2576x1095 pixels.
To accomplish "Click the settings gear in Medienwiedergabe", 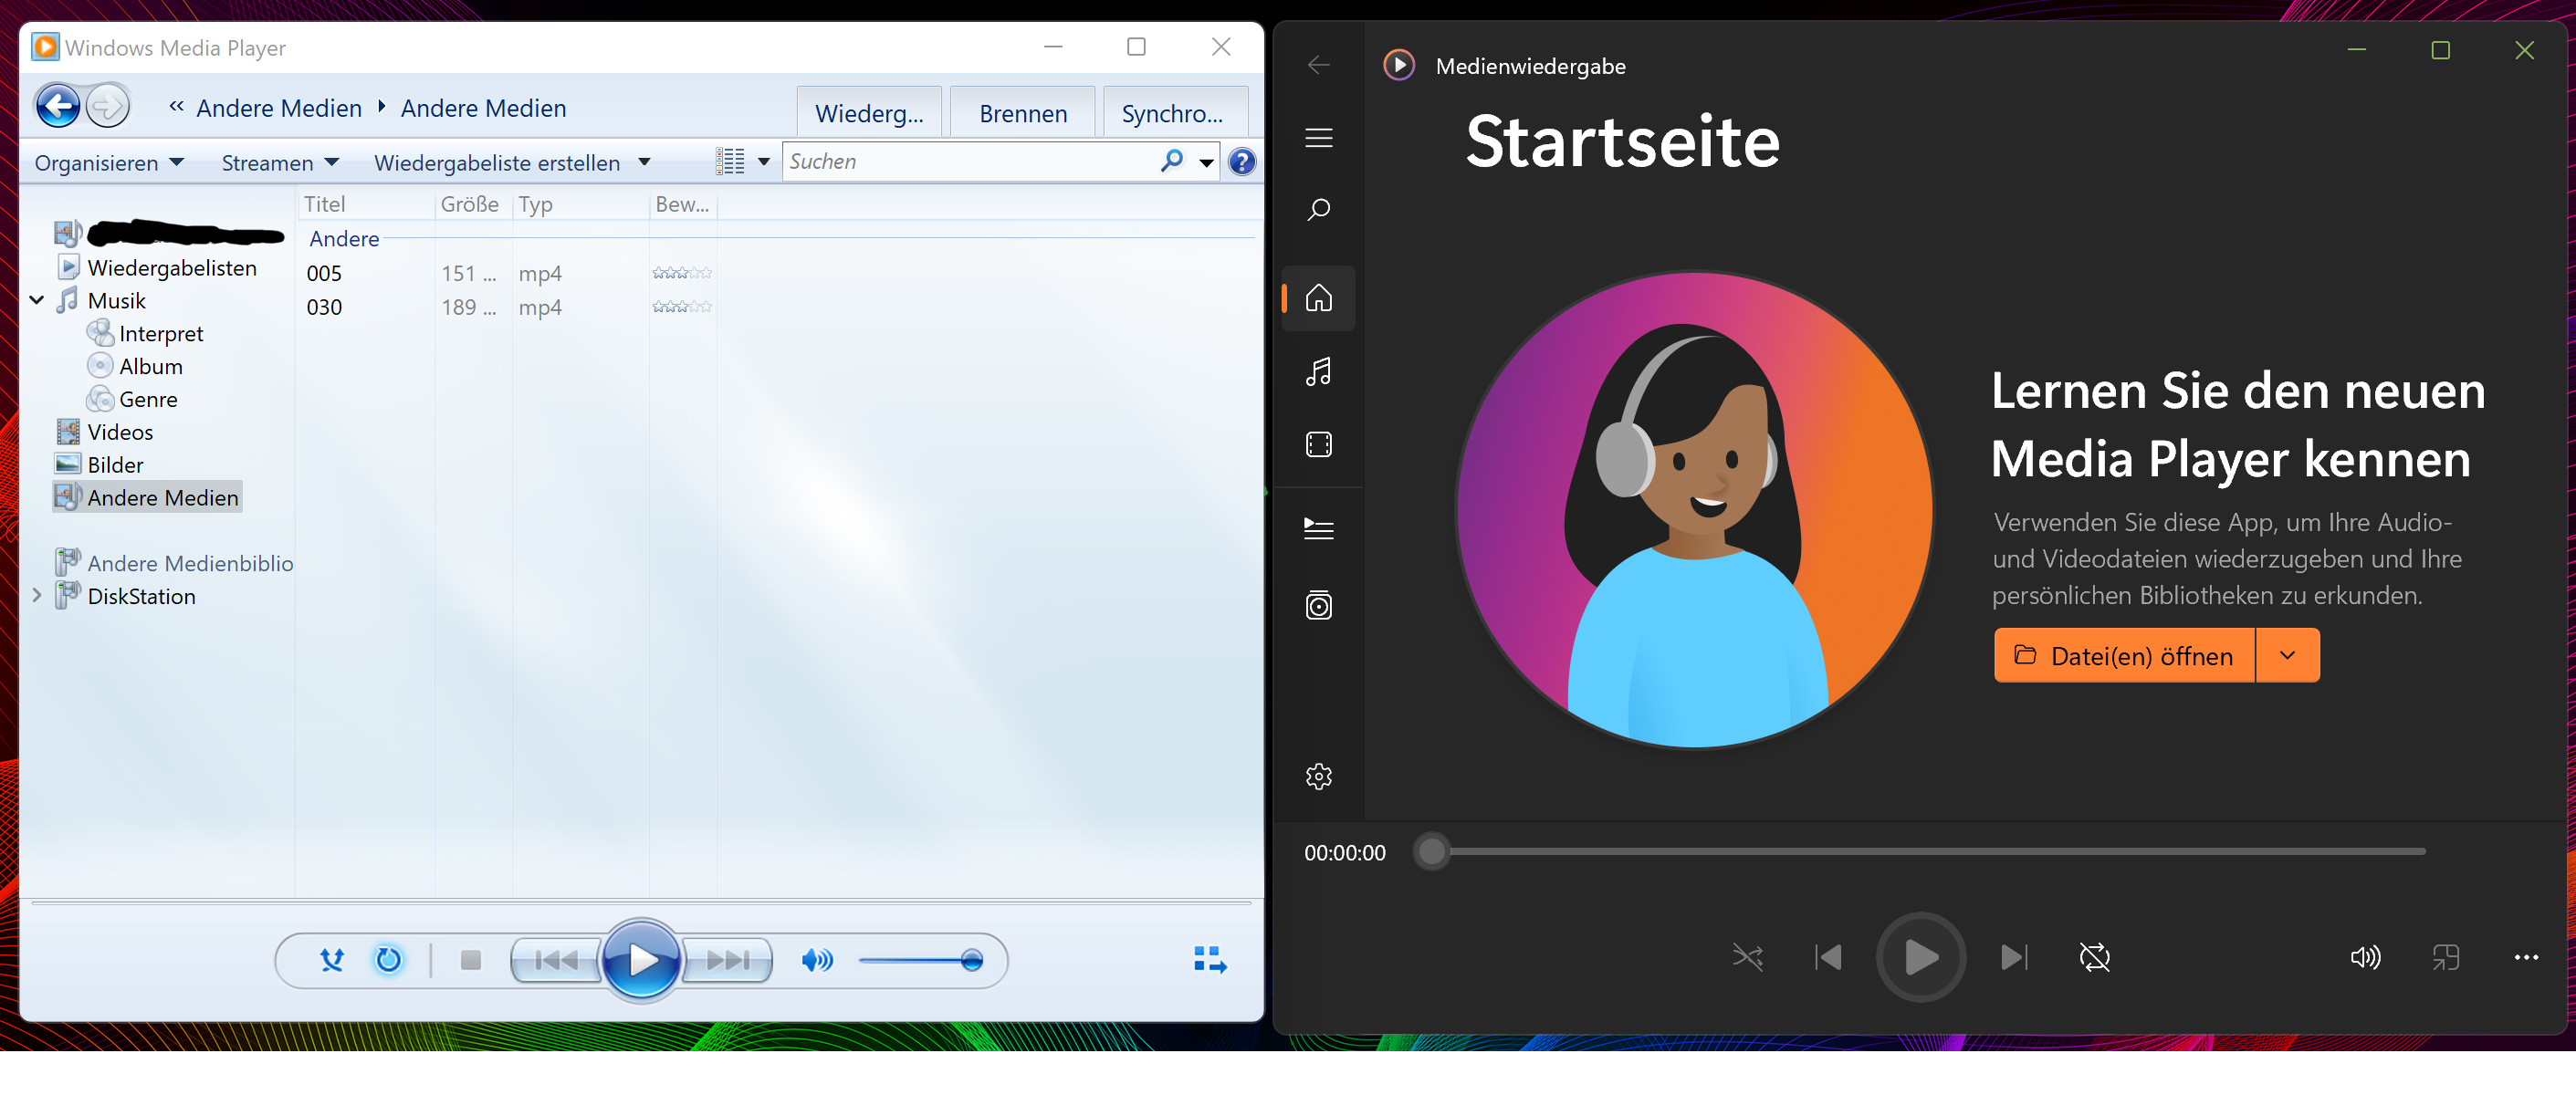I will pos(1318,776).
